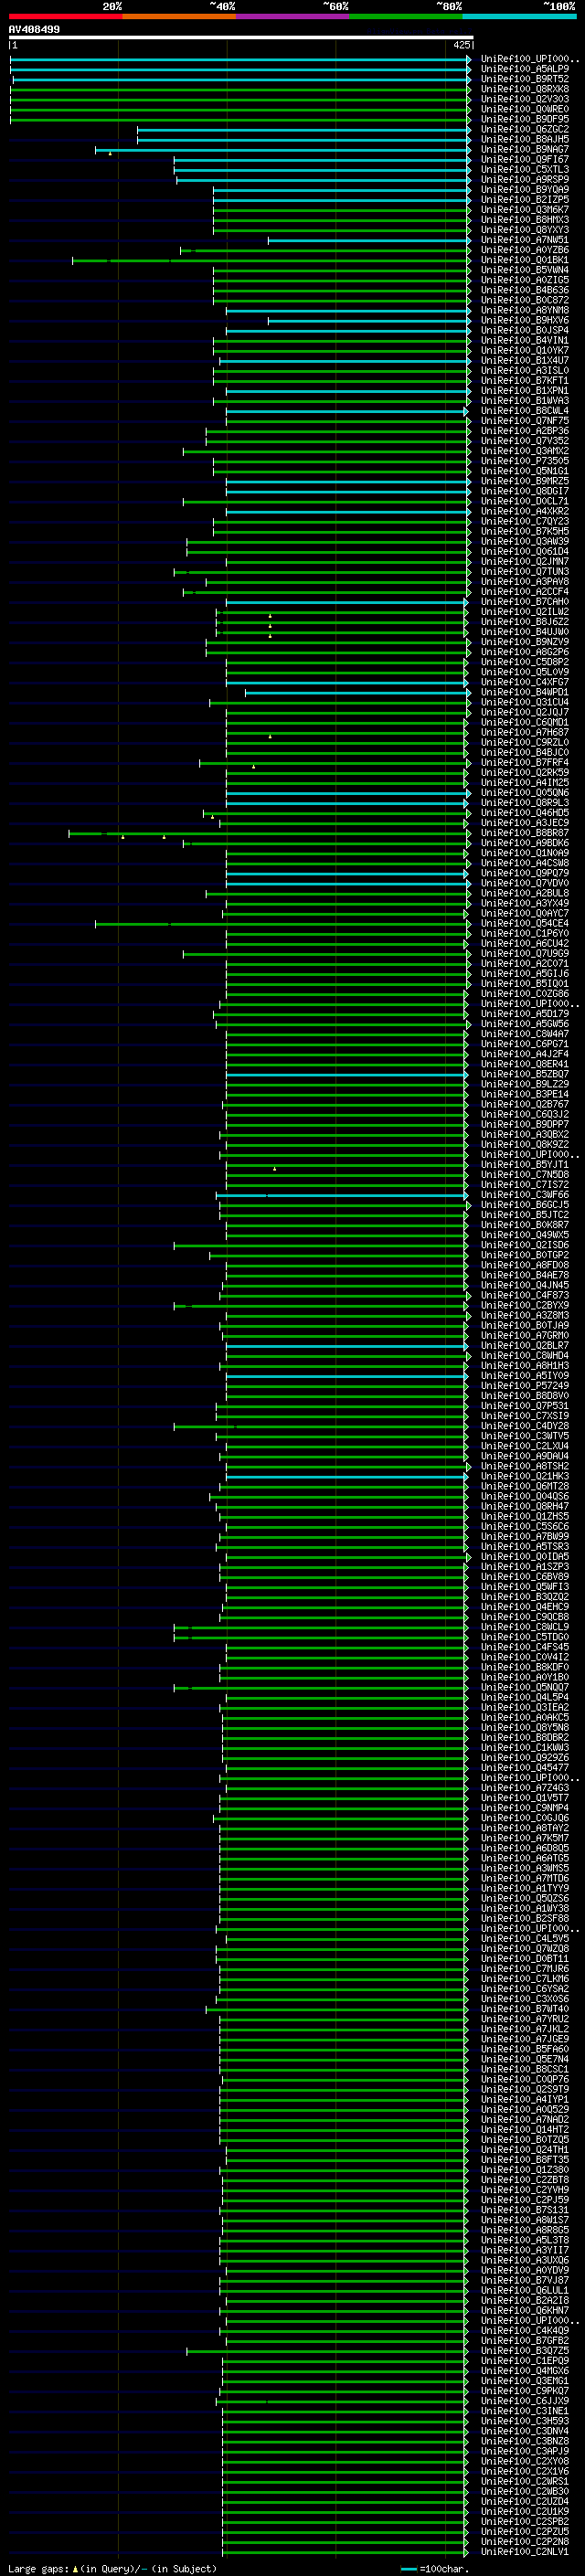Select the UniRef100_B2IZP5 label
The width and height of the screenshot is (585, 2576).
(x=525, y=200)
